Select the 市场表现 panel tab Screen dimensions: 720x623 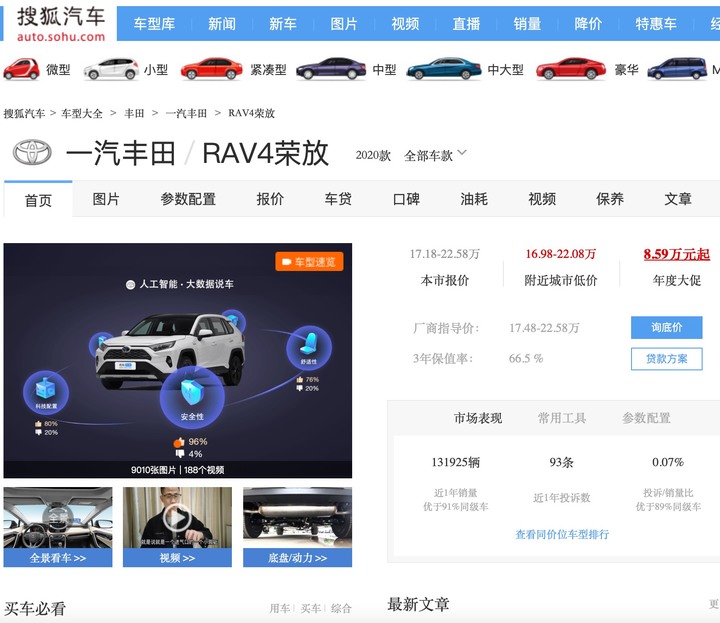coord(478,418)
